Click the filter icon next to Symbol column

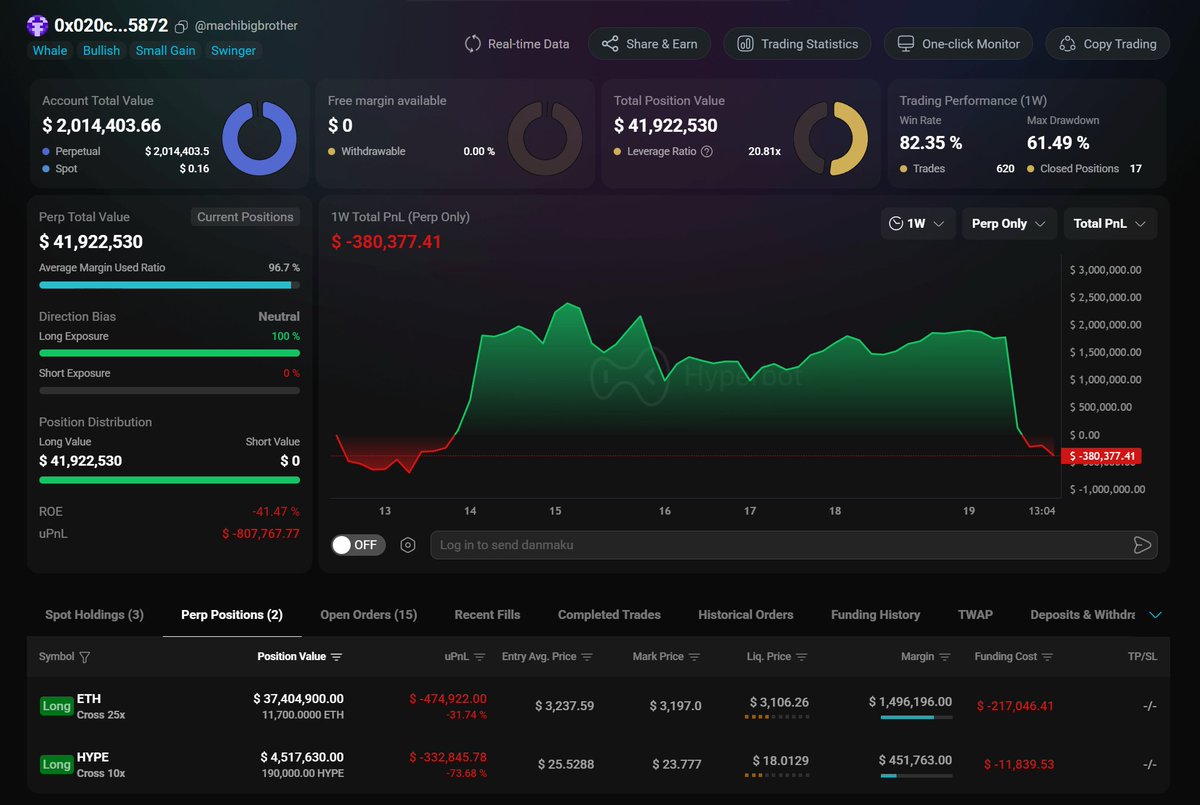pyautogui.click(x=84, y=657)
